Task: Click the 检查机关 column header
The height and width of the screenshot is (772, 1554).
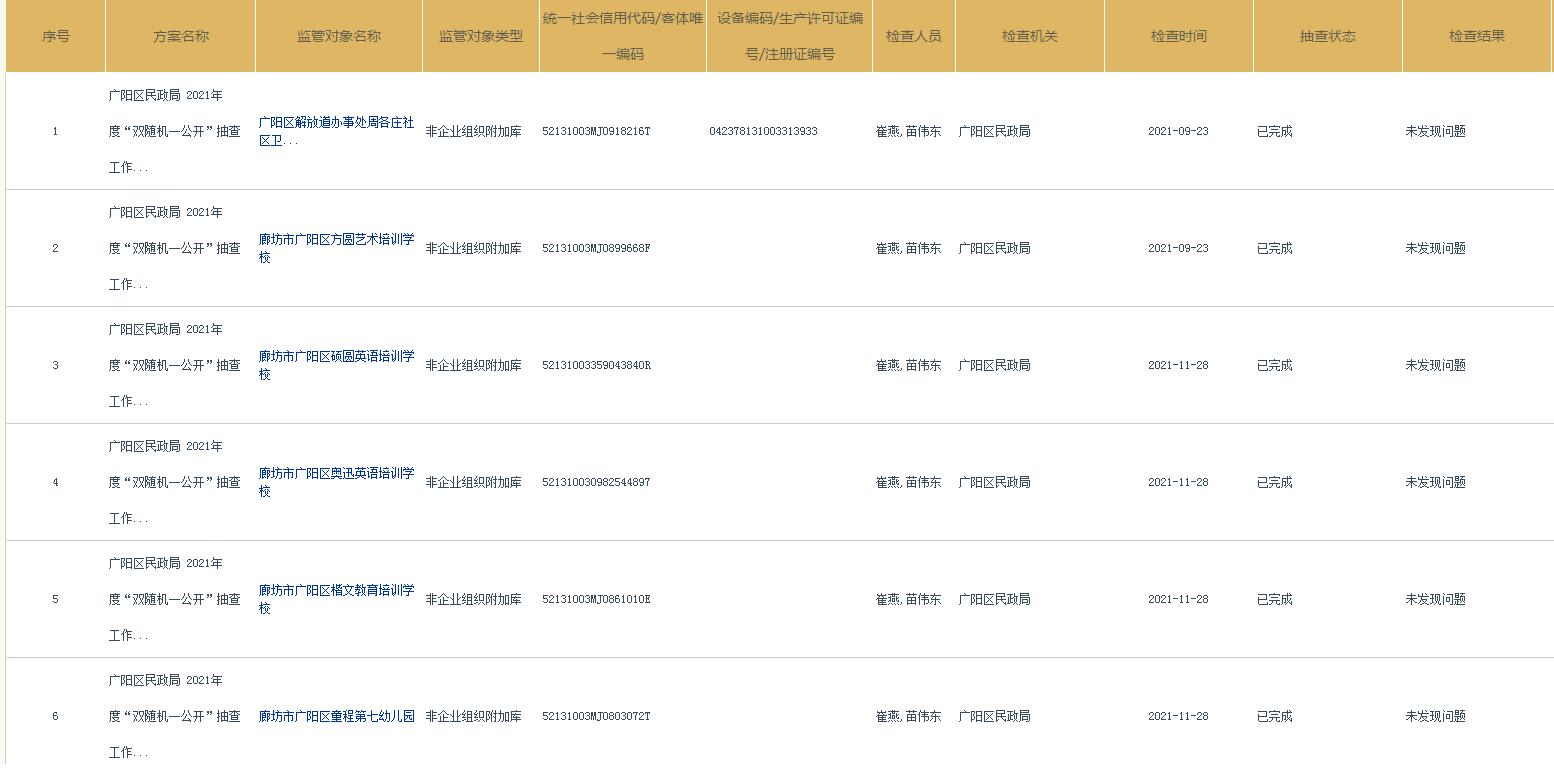Action: 1030,36
